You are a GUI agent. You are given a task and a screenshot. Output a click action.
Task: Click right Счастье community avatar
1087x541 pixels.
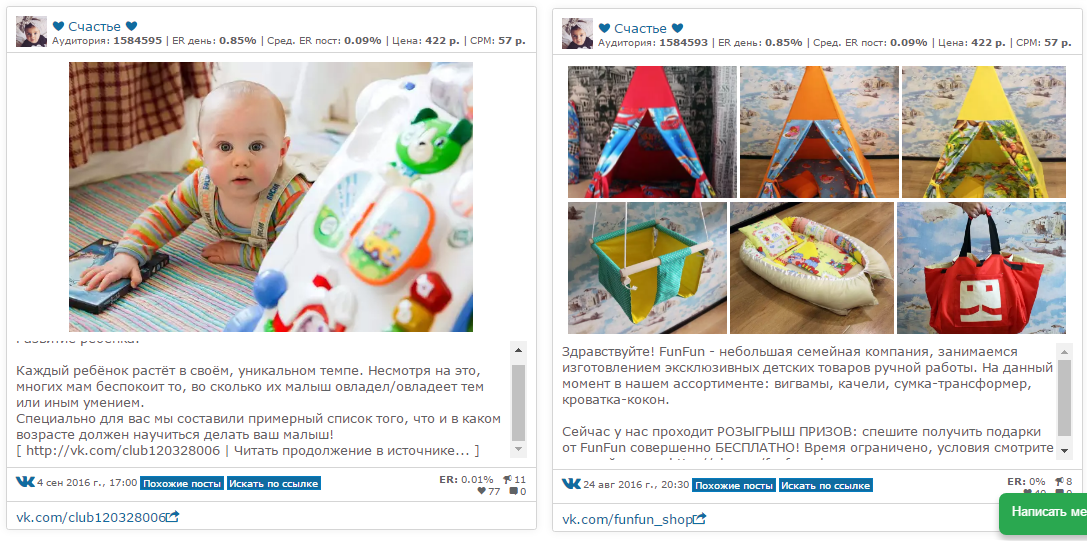(x=577, y=33)
